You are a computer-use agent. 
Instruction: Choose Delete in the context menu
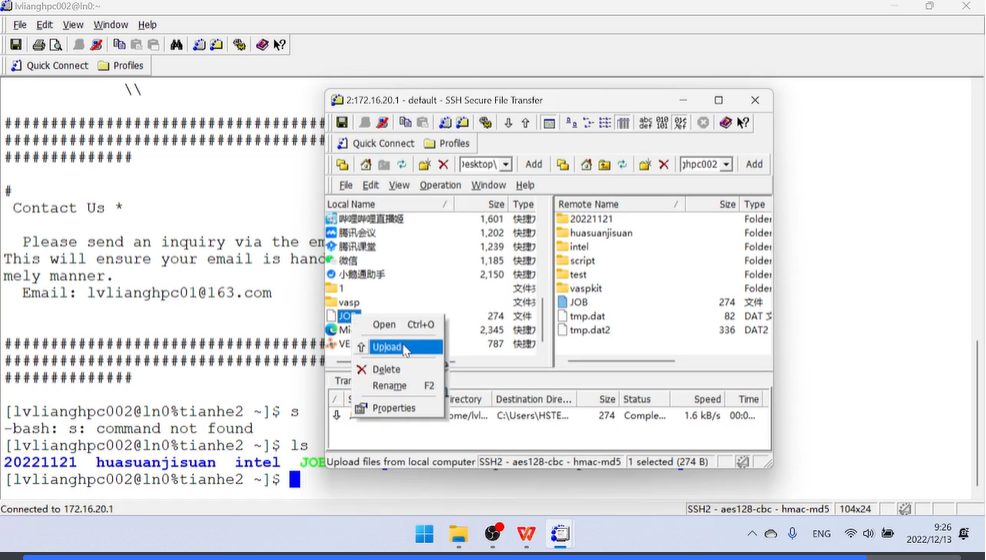(398, 370)
